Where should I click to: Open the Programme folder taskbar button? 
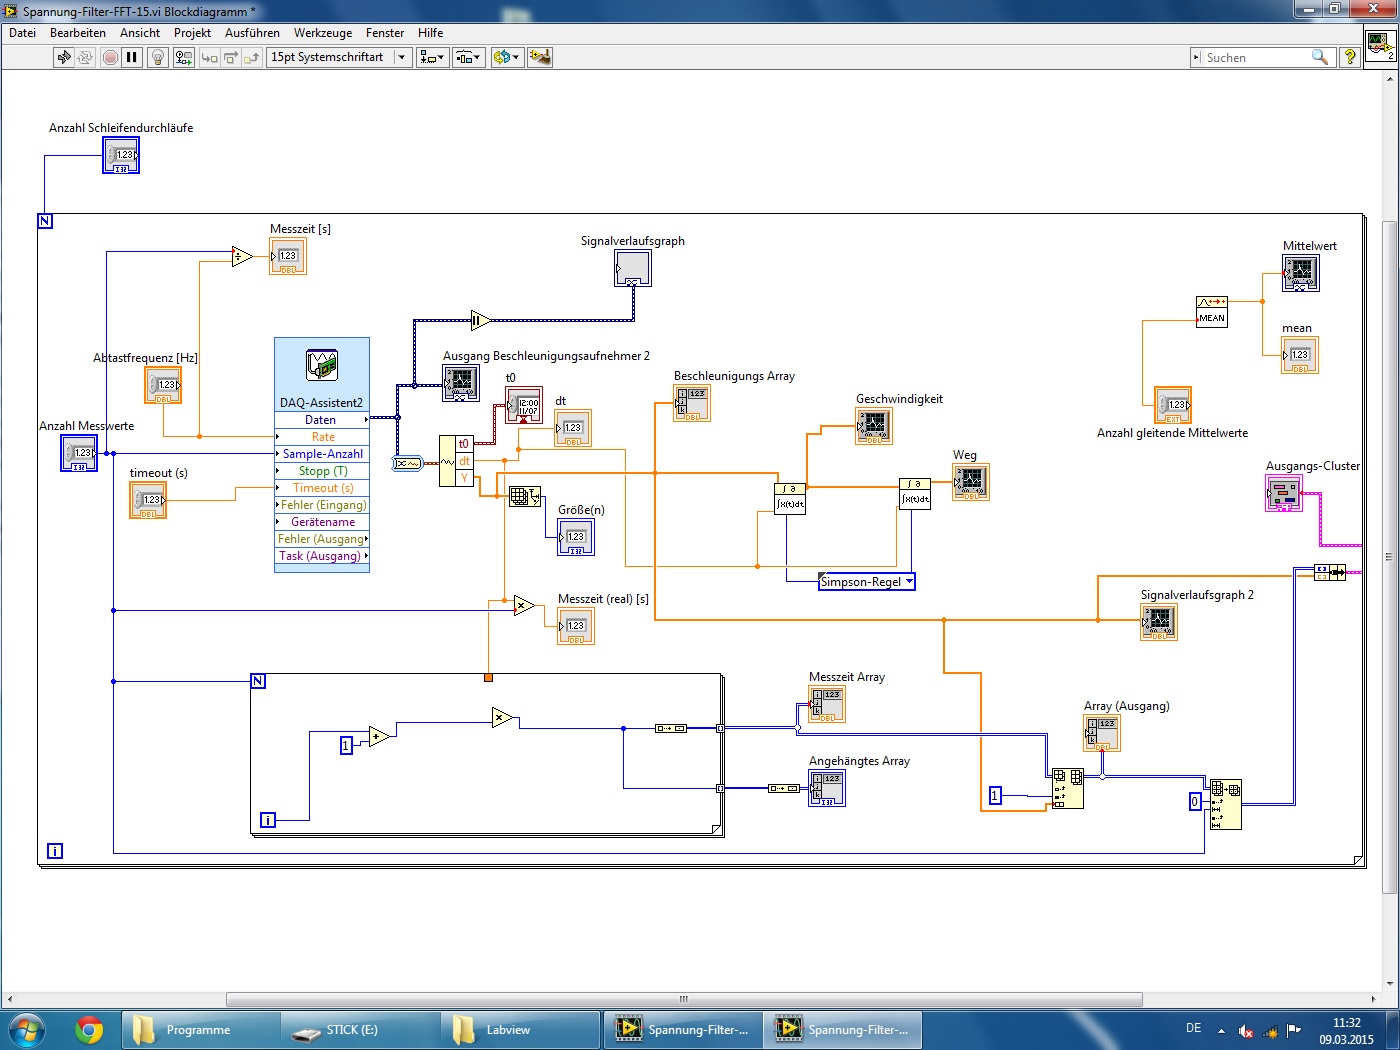tap(201, 1030)
